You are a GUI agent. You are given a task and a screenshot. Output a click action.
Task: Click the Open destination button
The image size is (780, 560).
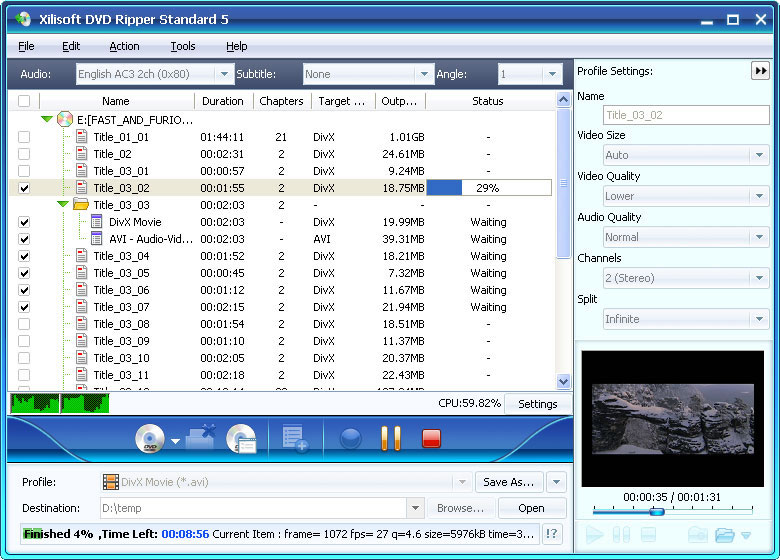pos(531,508)
